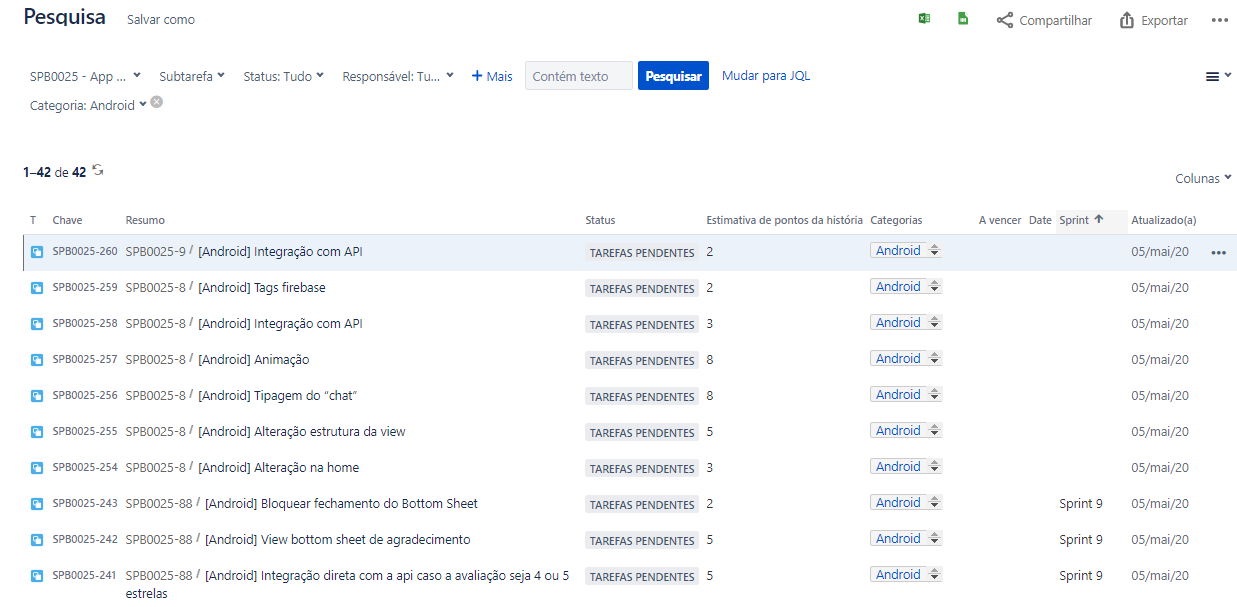
Task: Click subtask type icon for SPB0025-255
Action: click(x=37, y=432)
